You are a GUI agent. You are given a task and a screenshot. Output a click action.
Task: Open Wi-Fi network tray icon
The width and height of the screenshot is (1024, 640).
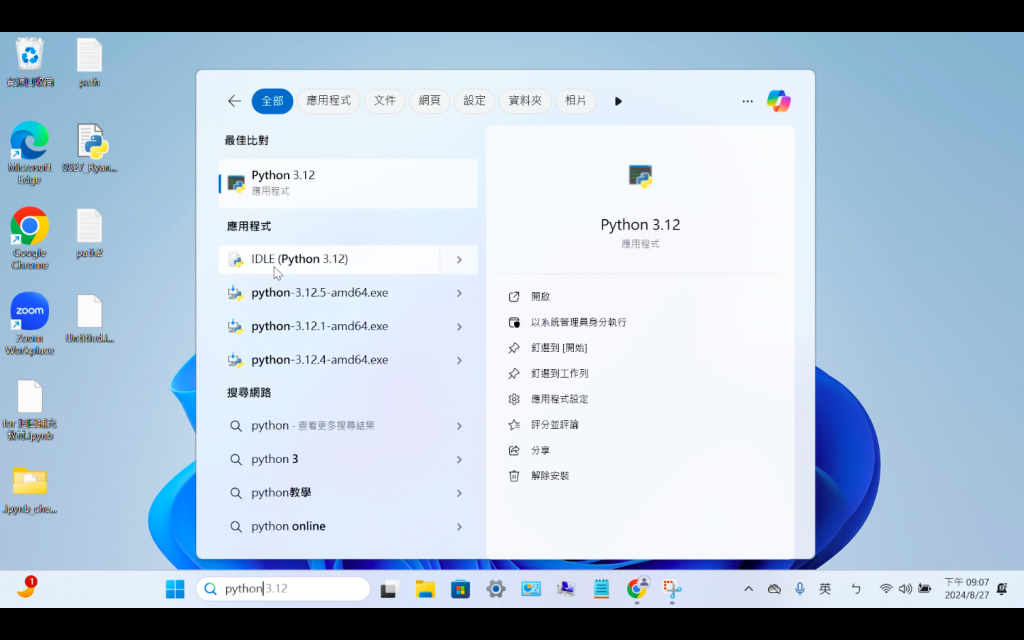(886, 589)
